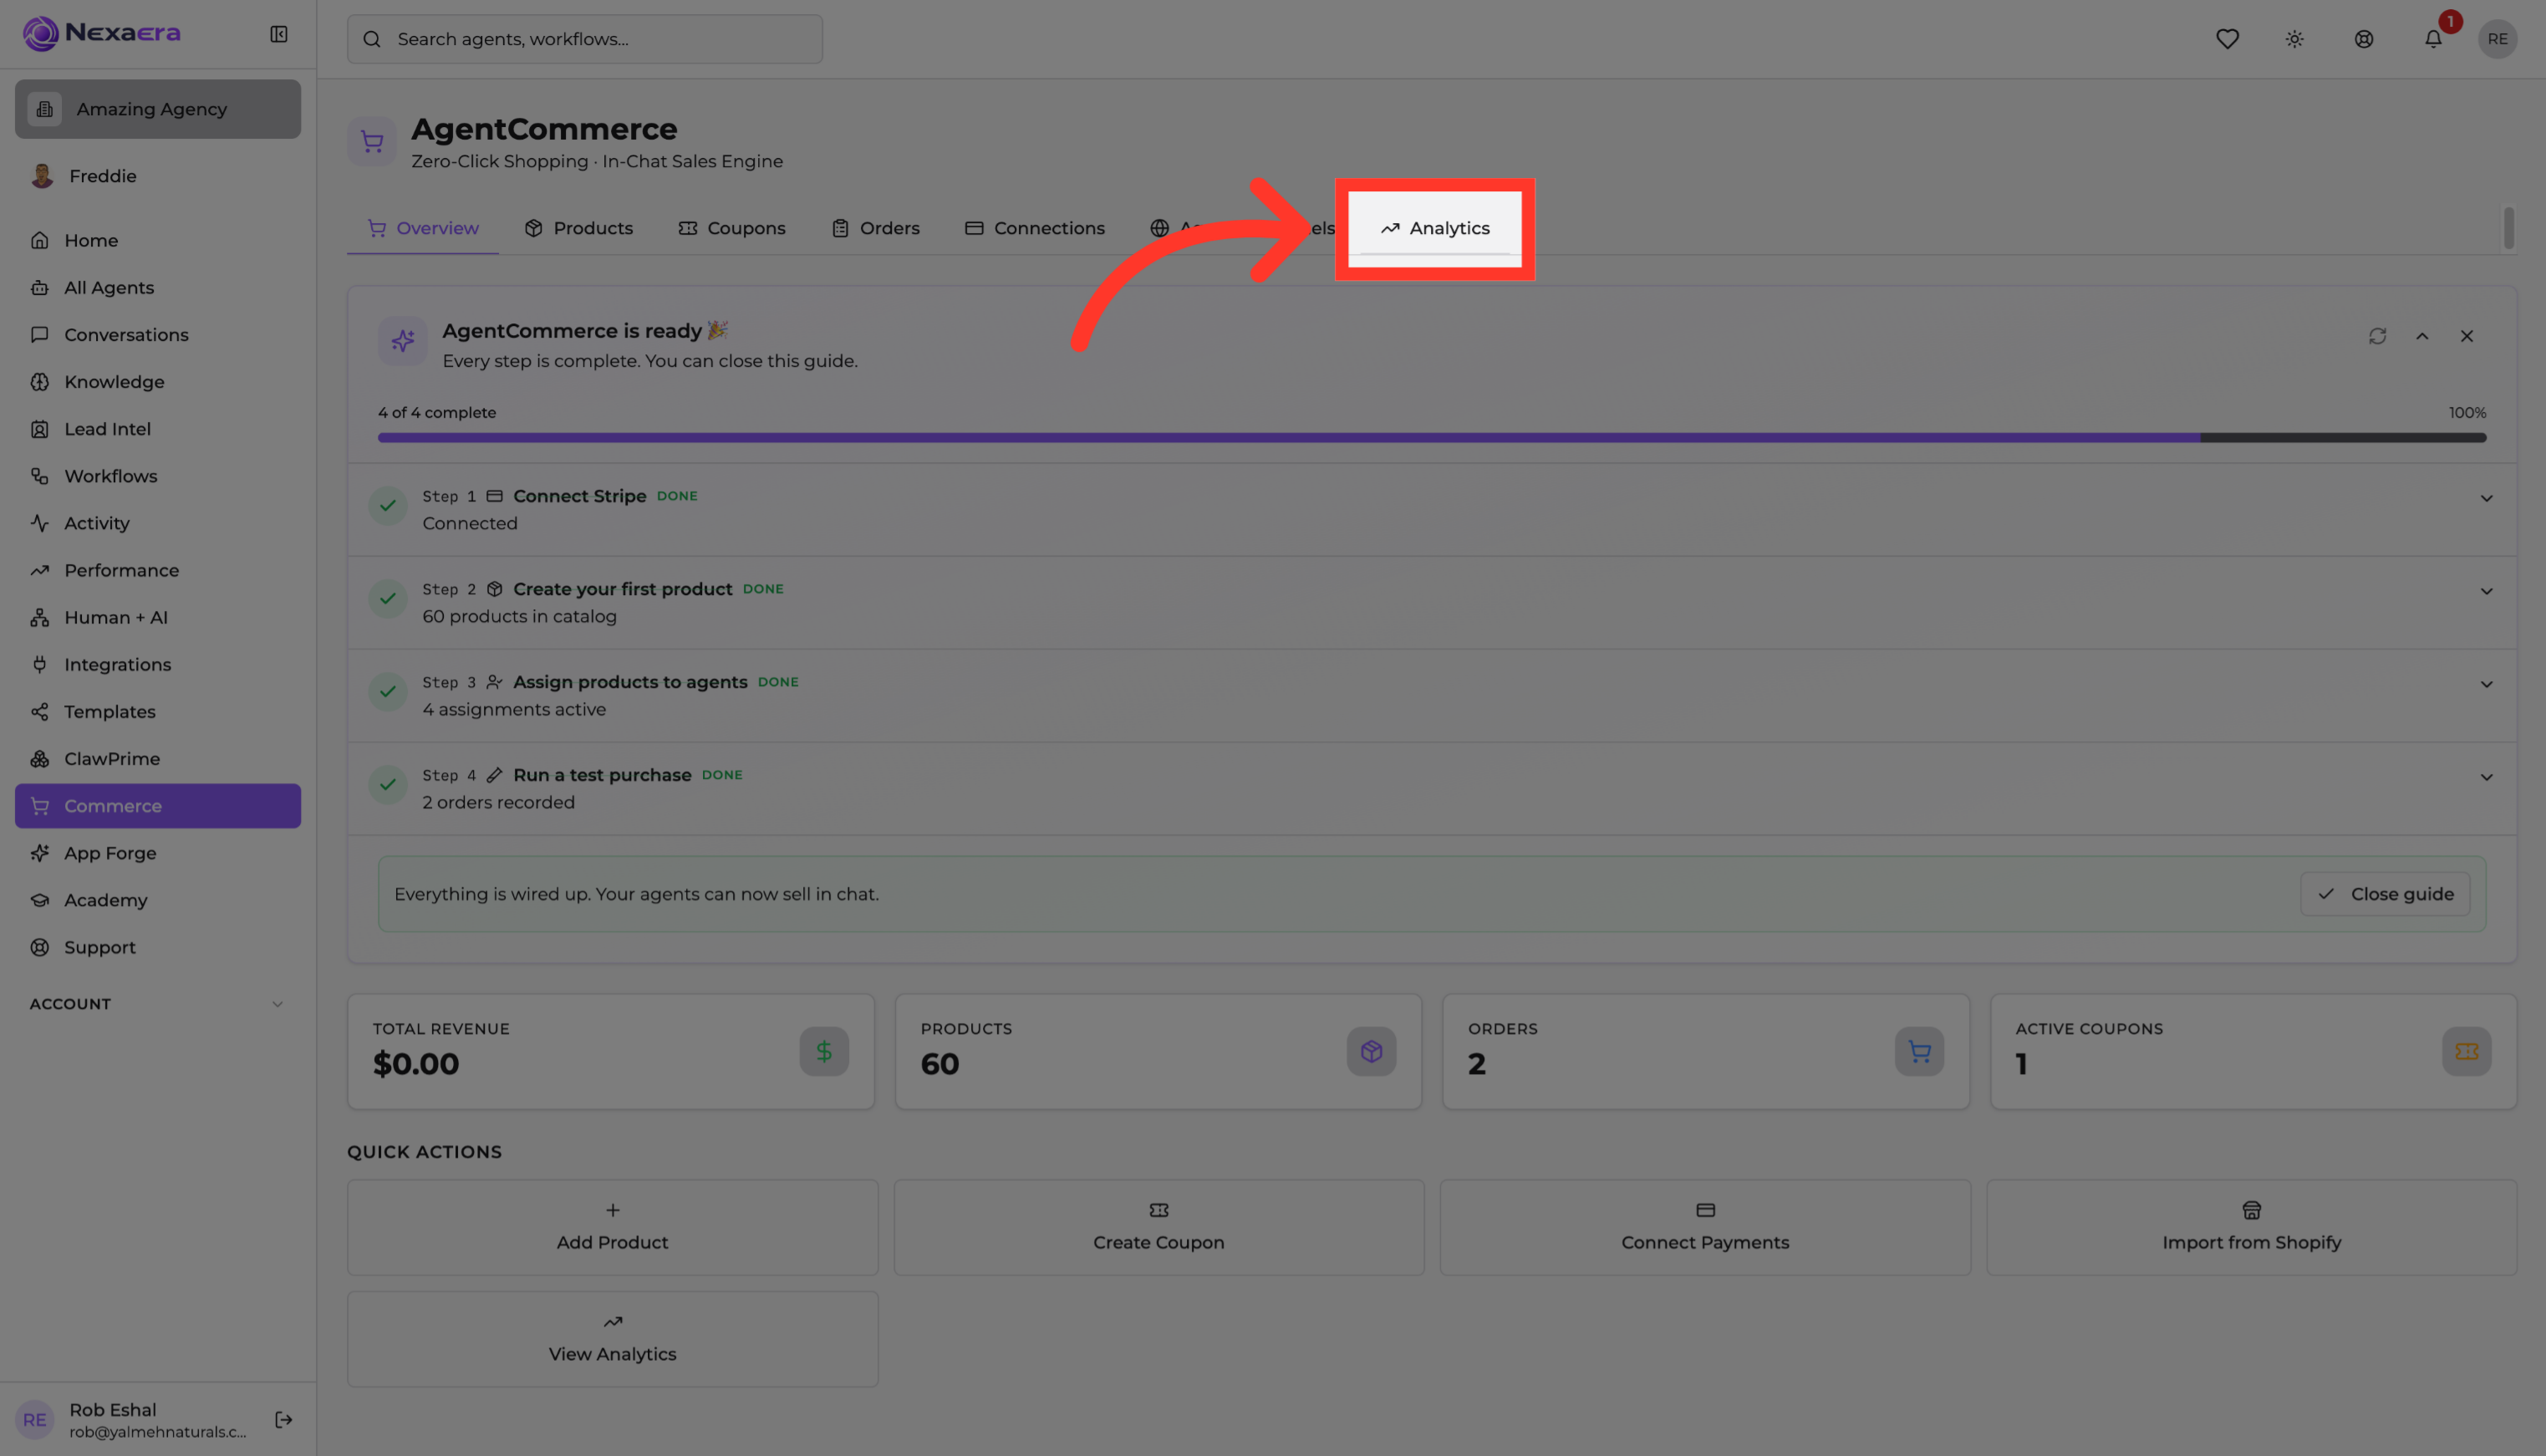2546x1456 pixels.
Task: Click the Products cube icon
Action: click(x=1371, y=1051)
